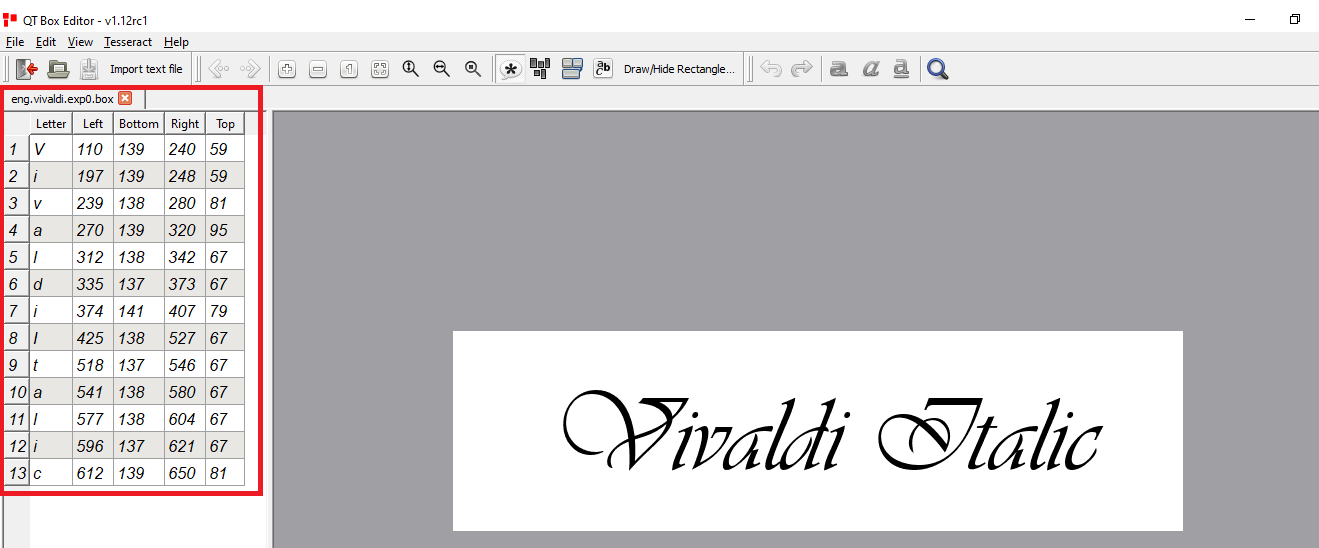Click the bold 'a' formatting icon
1319x548 pixels.
coord(839,69)
